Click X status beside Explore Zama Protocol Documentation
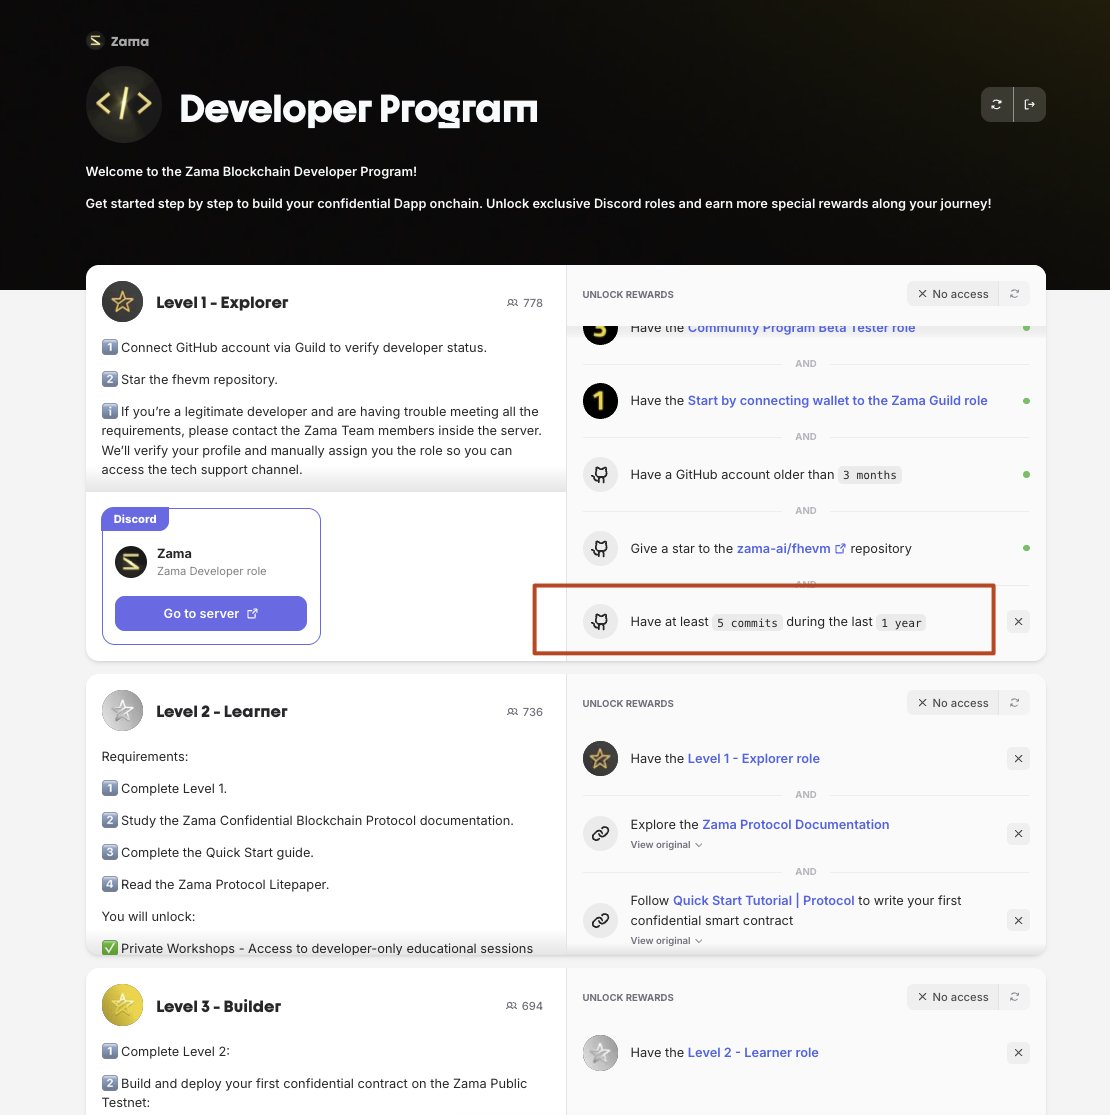 tap(1018, 833)
